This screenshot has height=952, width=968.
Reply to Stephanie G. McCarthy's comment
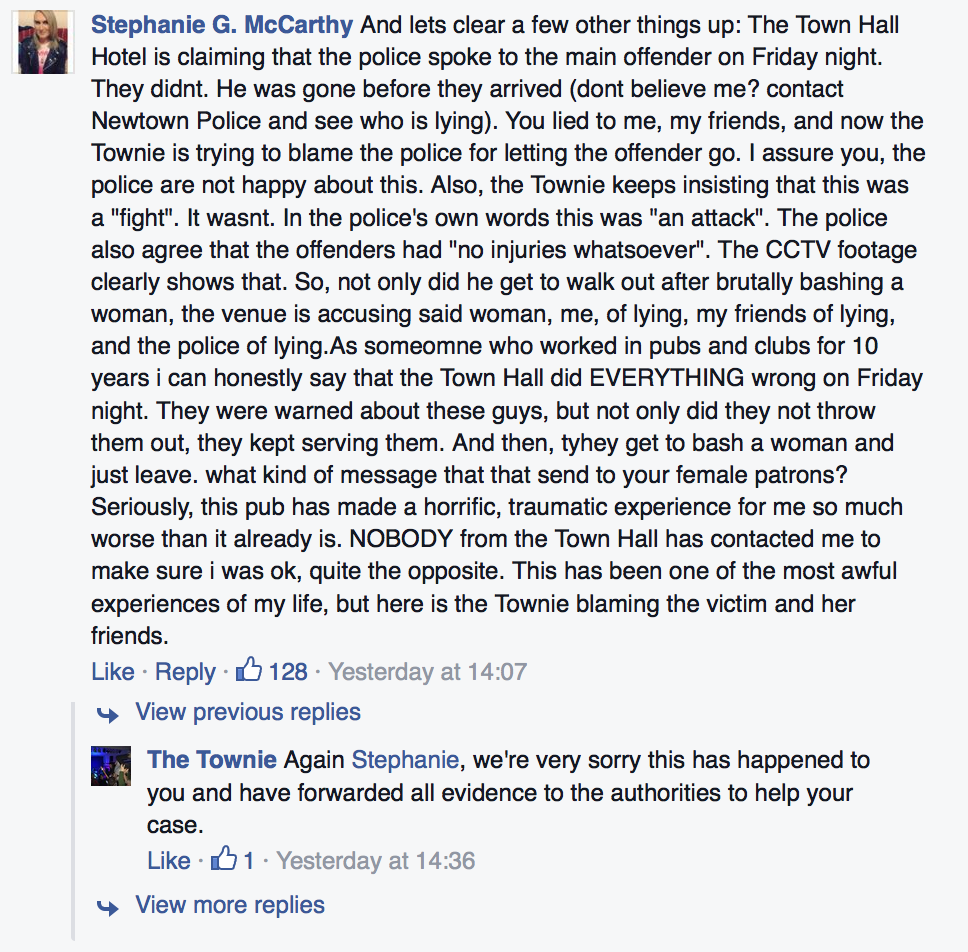185,672
